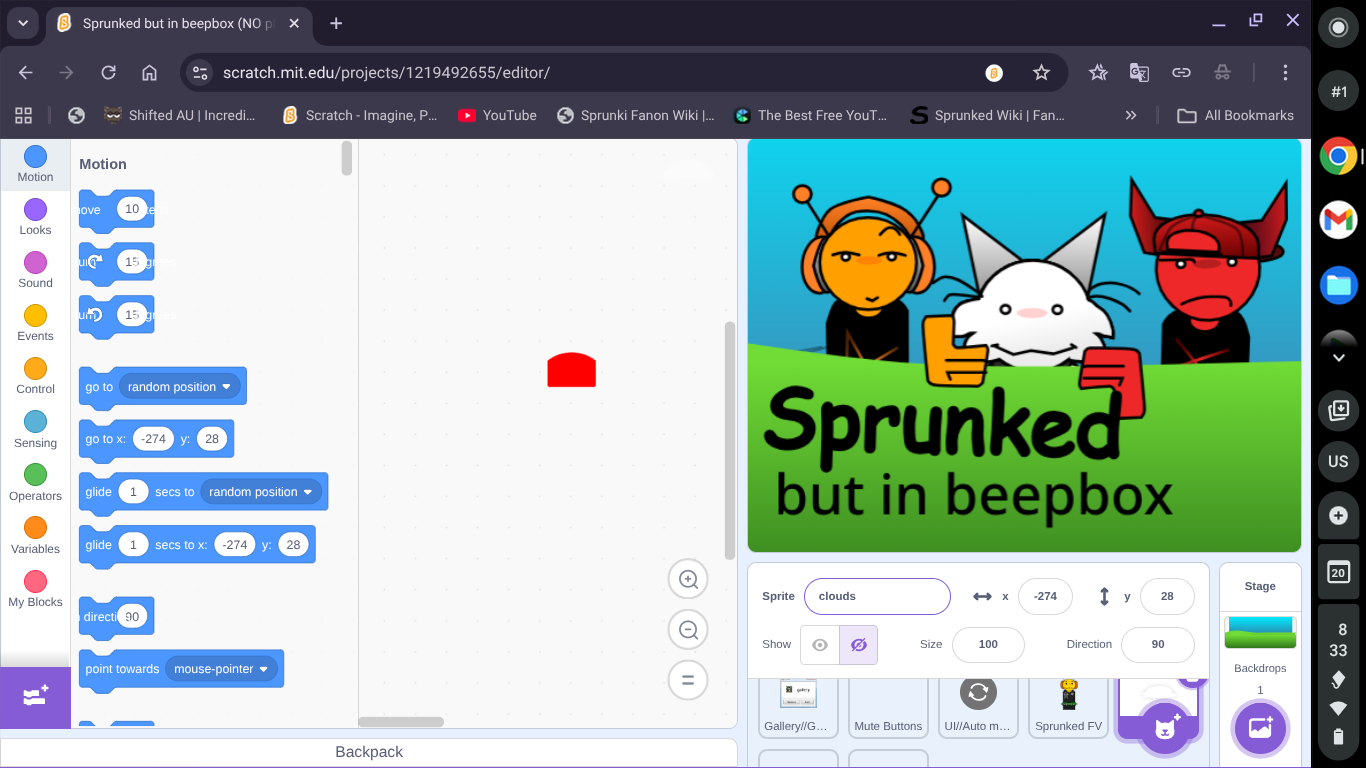
Task: Edit the sprite Size field
Action: 988,644
